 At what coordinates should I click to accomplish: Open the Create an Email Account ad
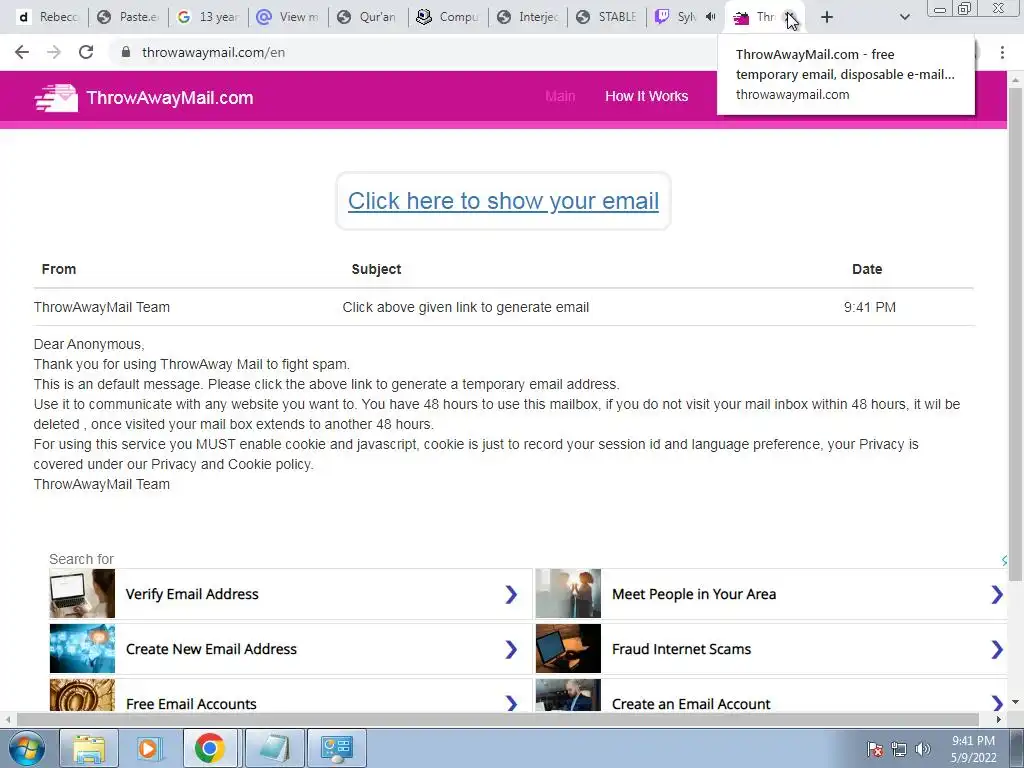771,696
